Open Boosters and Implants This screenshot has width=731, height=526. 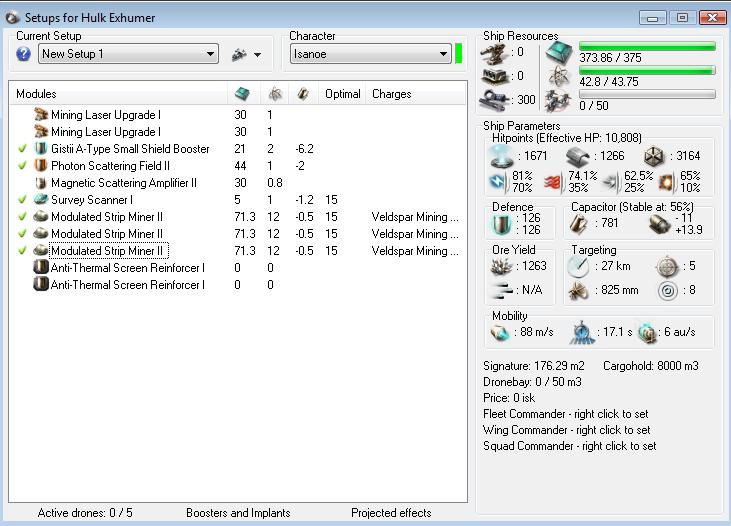pyautogui.click(x=238, y=513)
